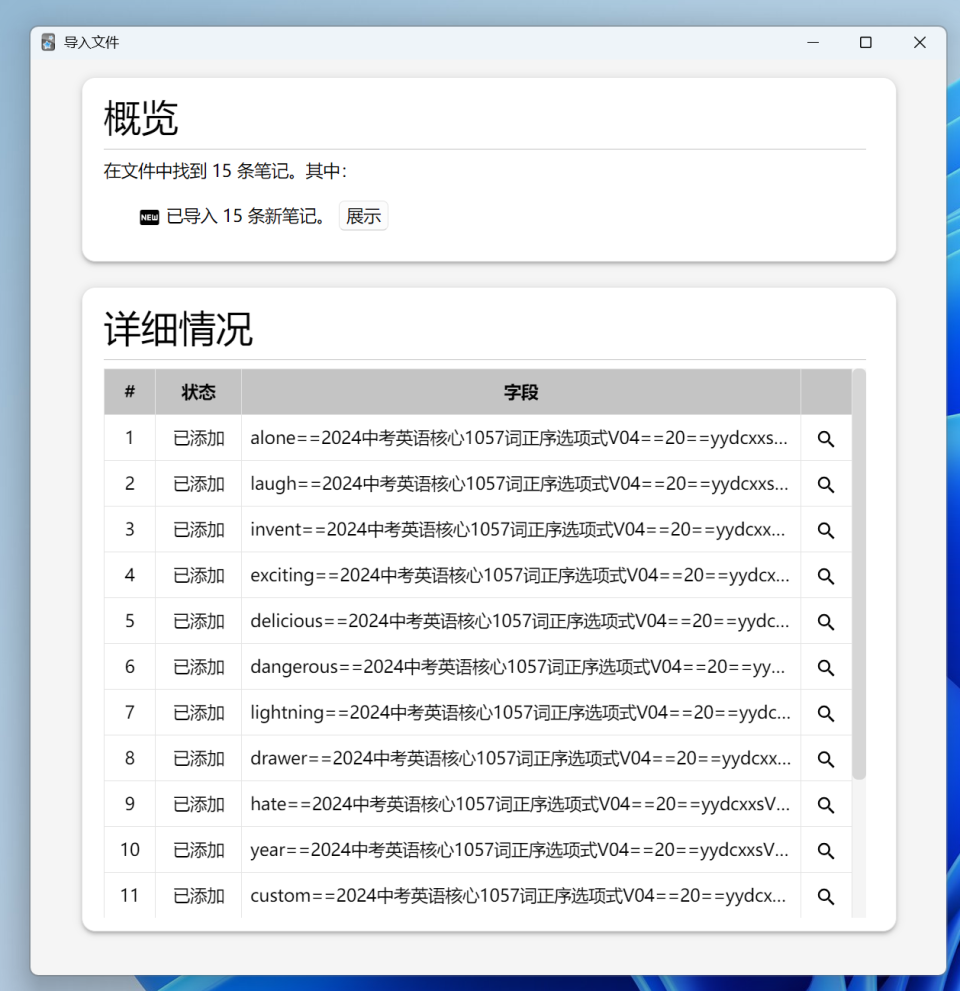The image size is (960, 991).
Task: Click the Anki icon in title bar
Action: pos(48,42)
